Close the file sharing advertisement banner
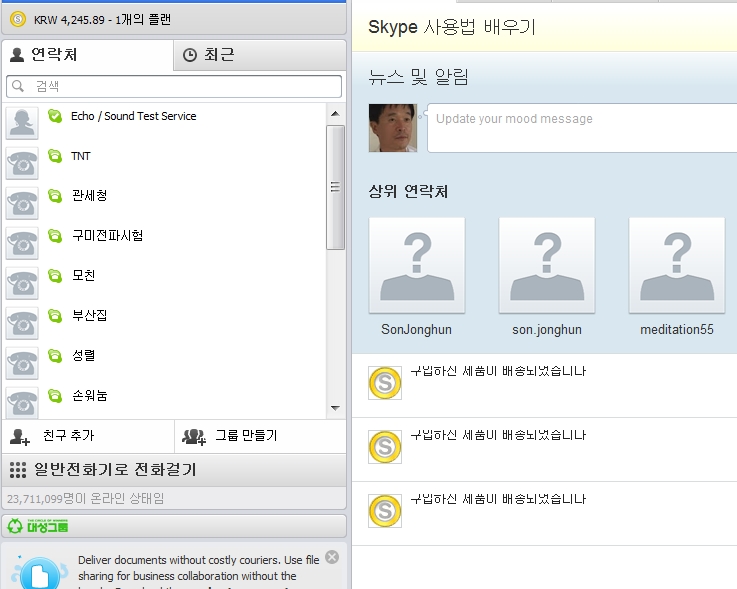737x589 pixels. point(332,557)
